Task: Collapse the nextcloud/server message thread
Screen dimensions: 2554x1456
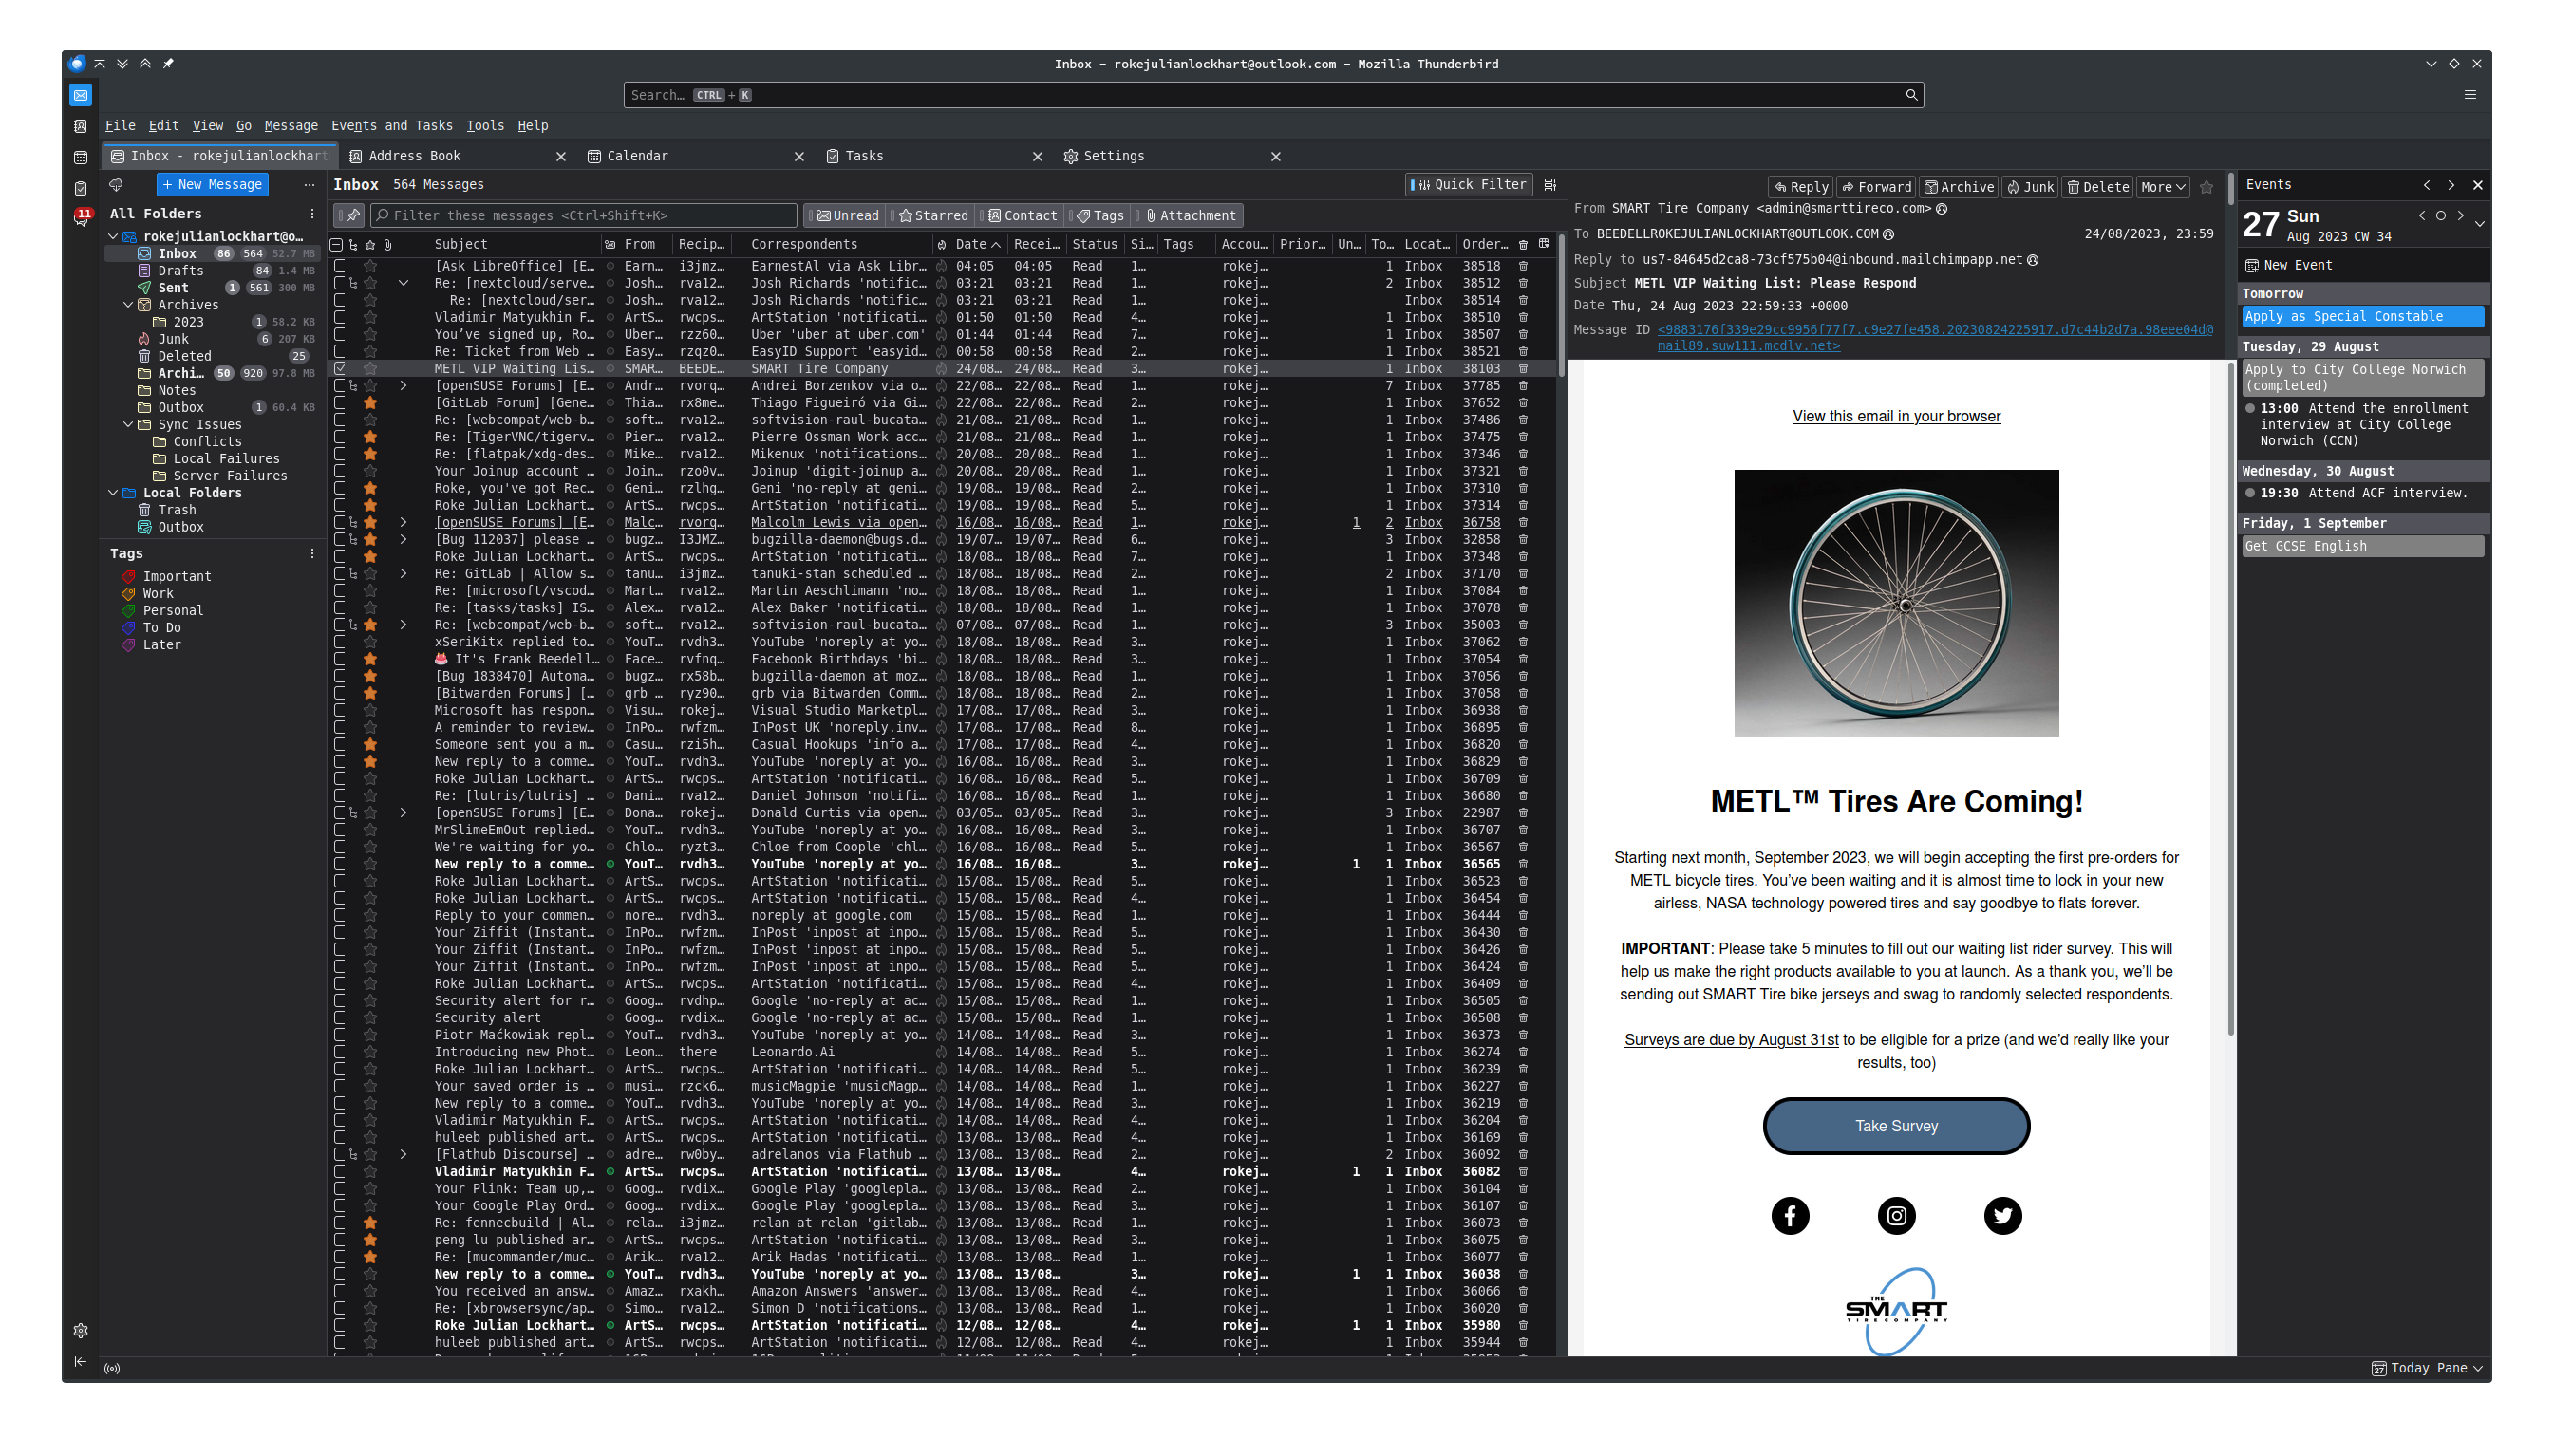Action: tap(403, 284)
